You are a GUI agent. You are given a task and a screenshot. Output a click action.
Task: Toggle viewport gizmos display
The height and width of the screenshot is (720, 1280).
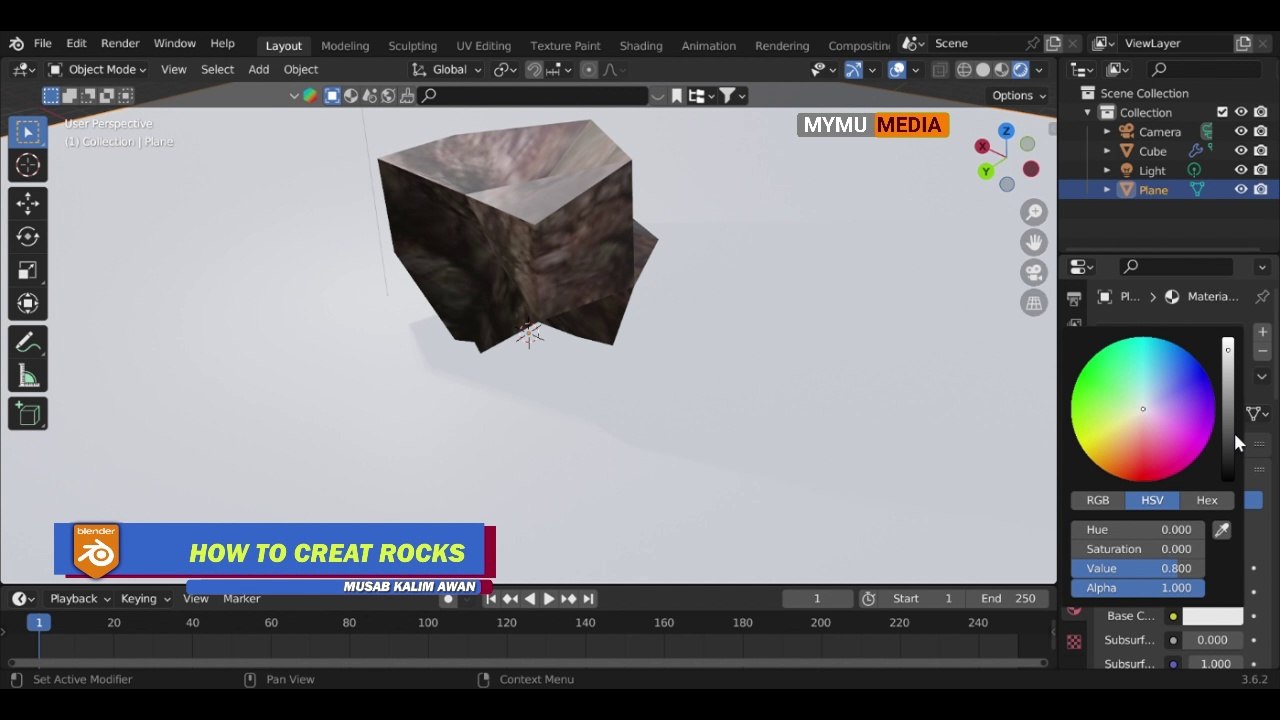[853, 70]
